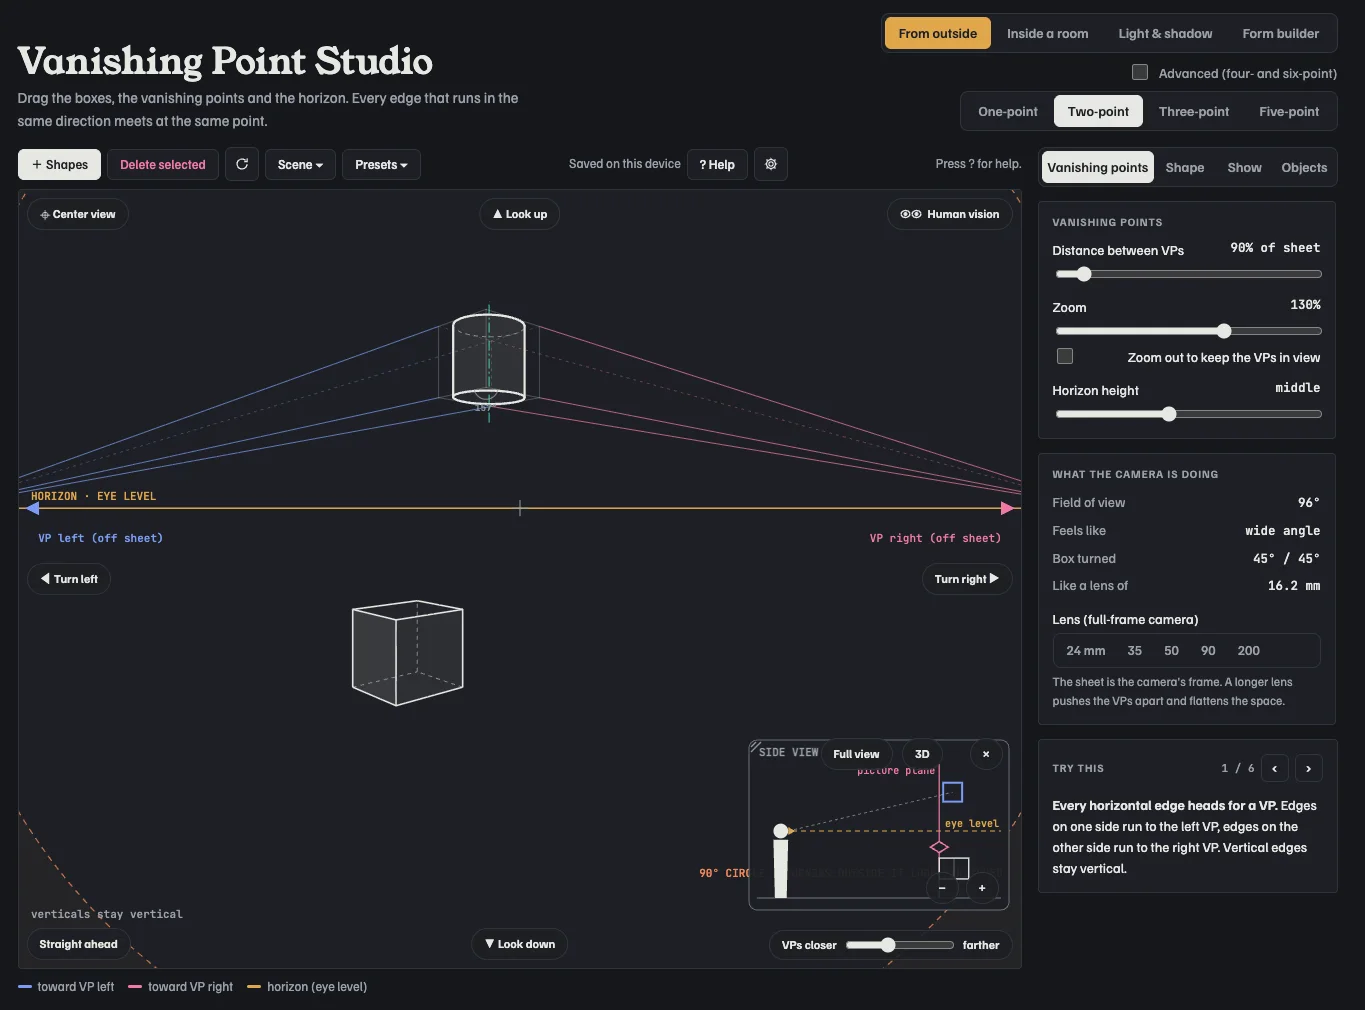Close the Side View panel
Screen dimensions: 1365x1010
coord(986,754)
